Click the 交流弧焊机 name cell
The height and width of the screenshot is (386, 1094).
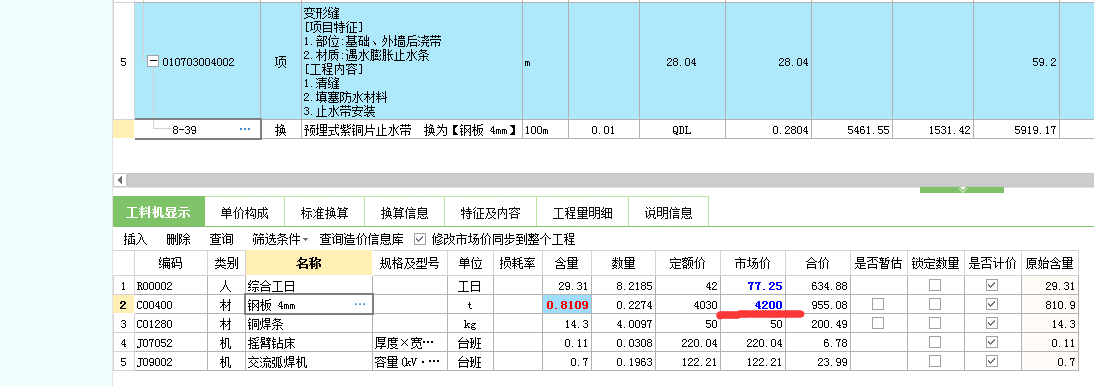coord(309,362)
